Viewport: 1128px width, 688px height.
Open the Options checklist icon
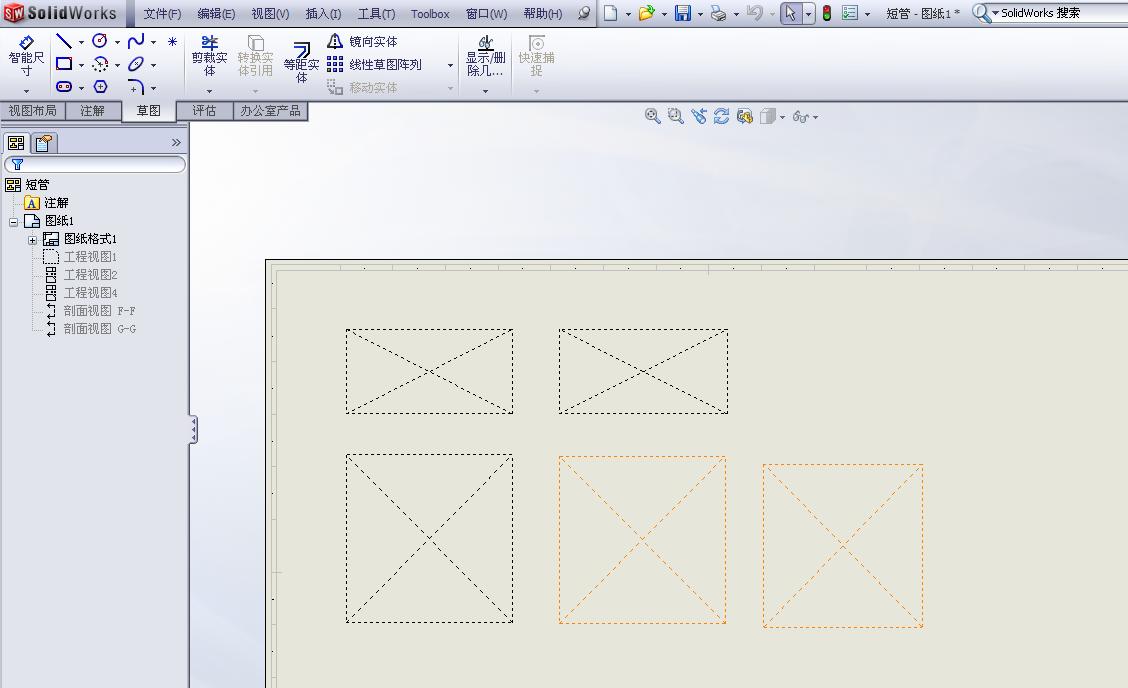click(850, 13)
